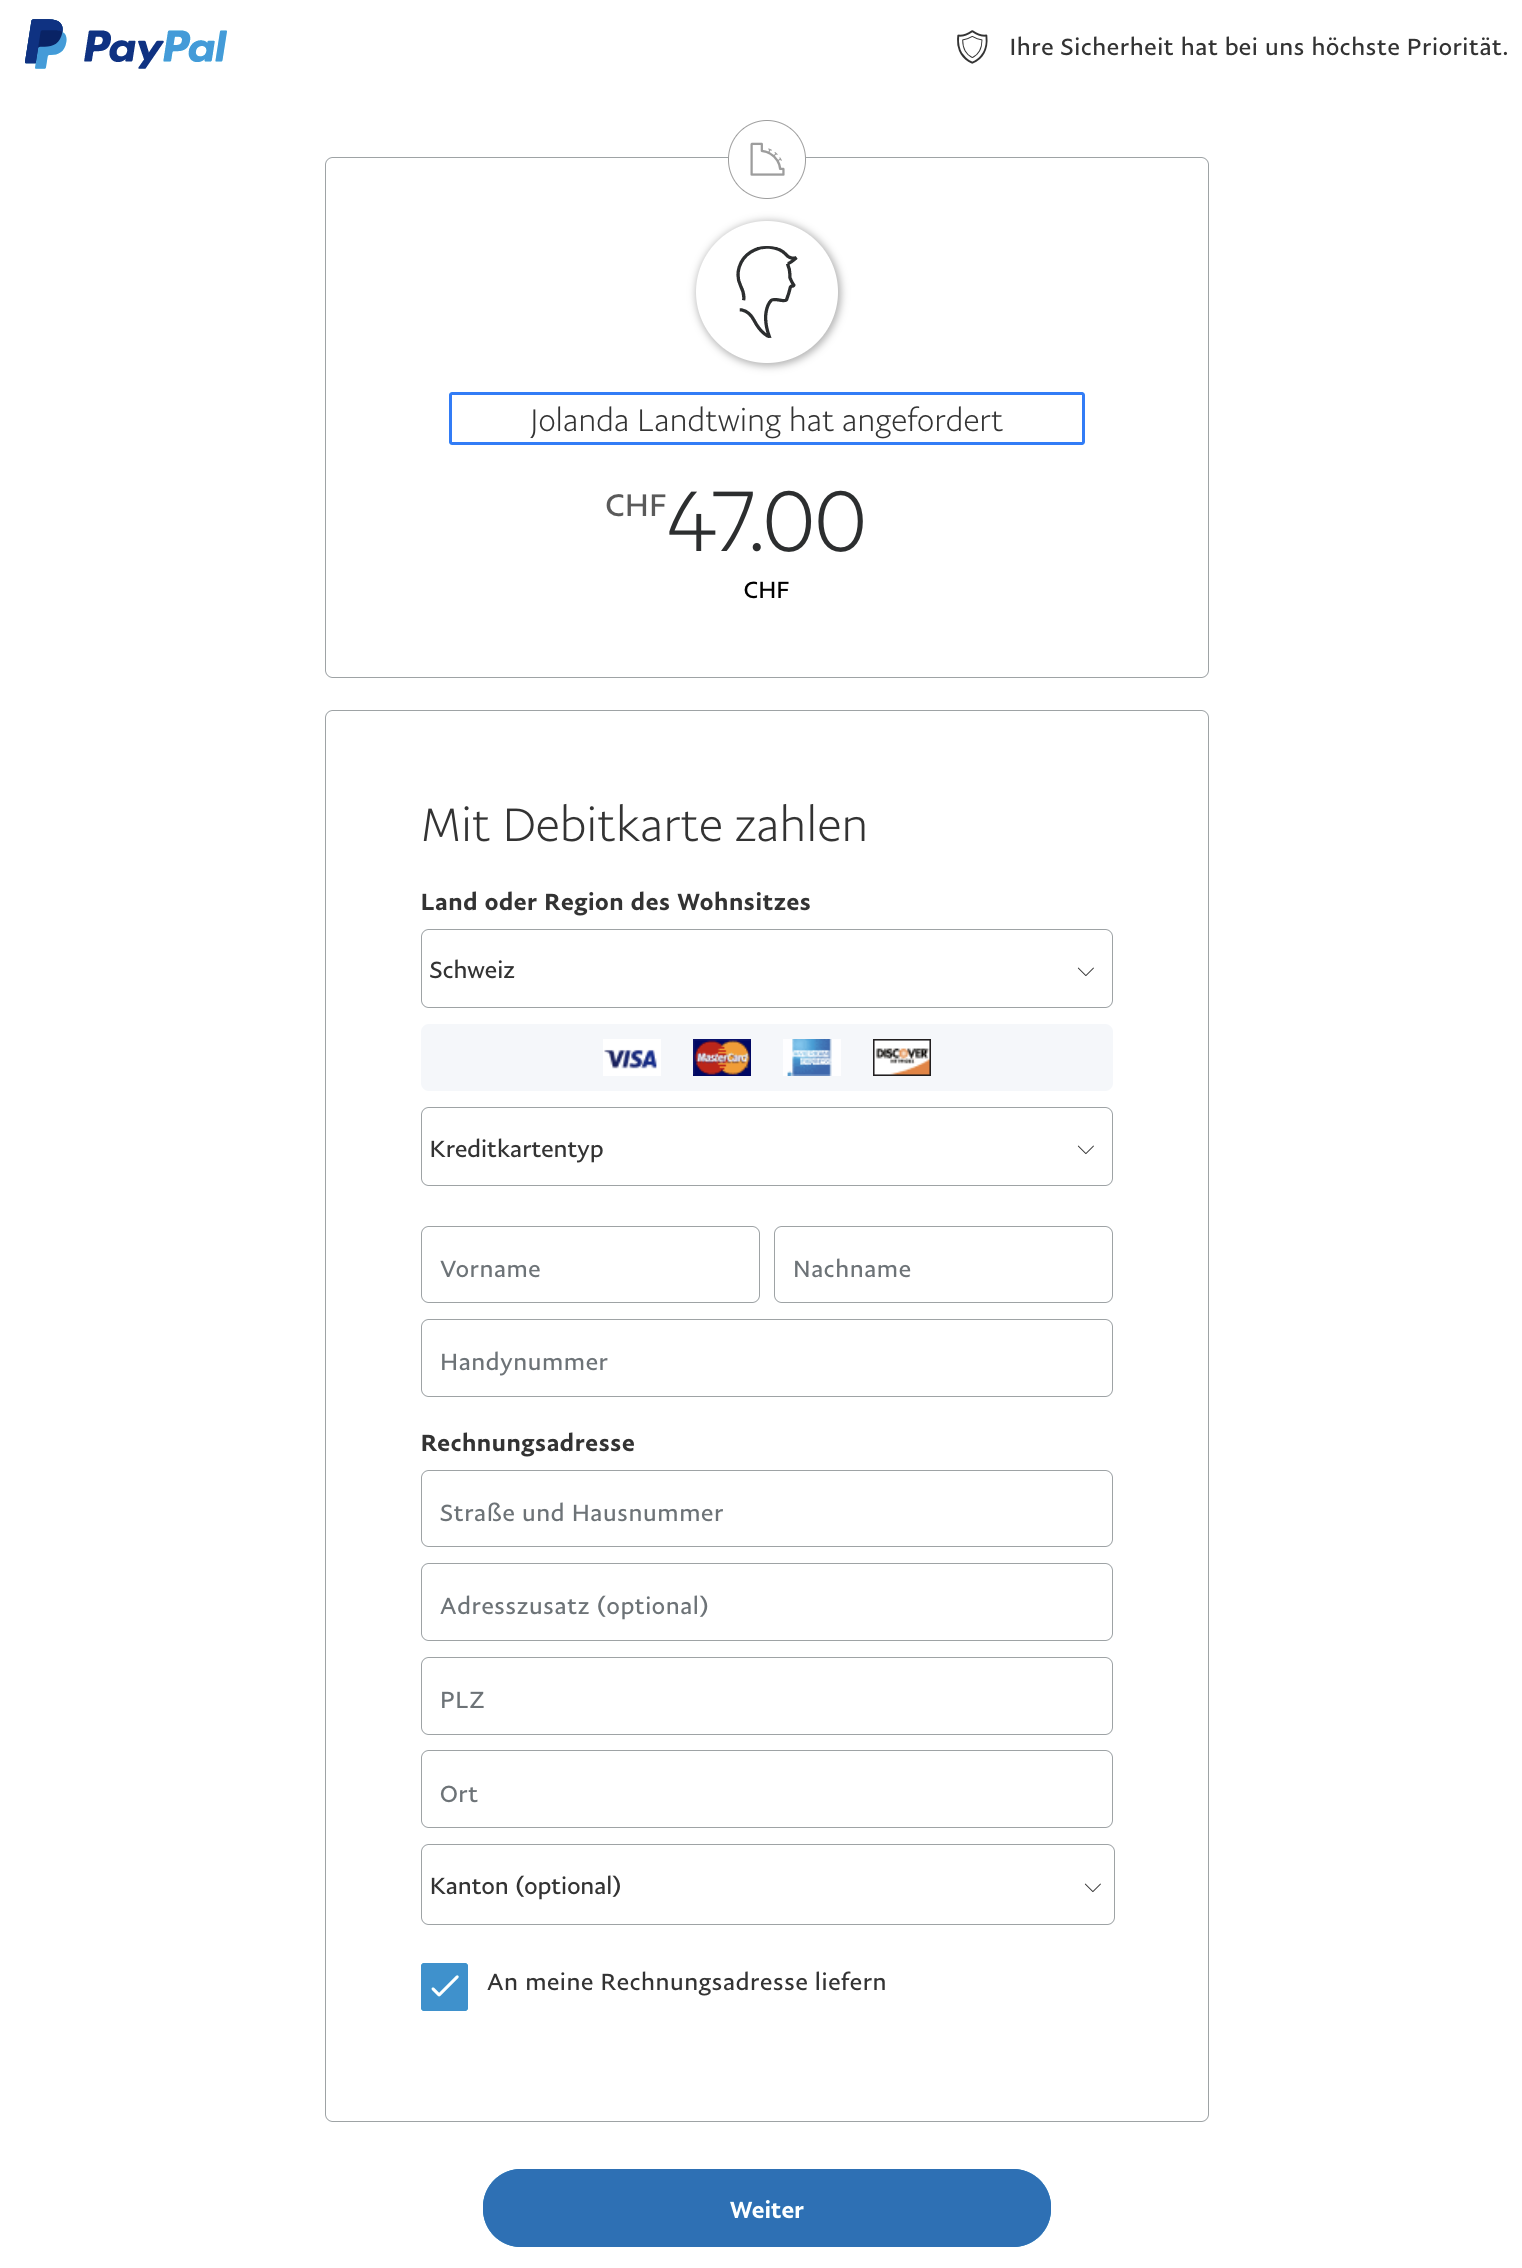This screenshot has width=1522, height=2268.
Task: Click the security shield icon
Action: click(972, 47)
